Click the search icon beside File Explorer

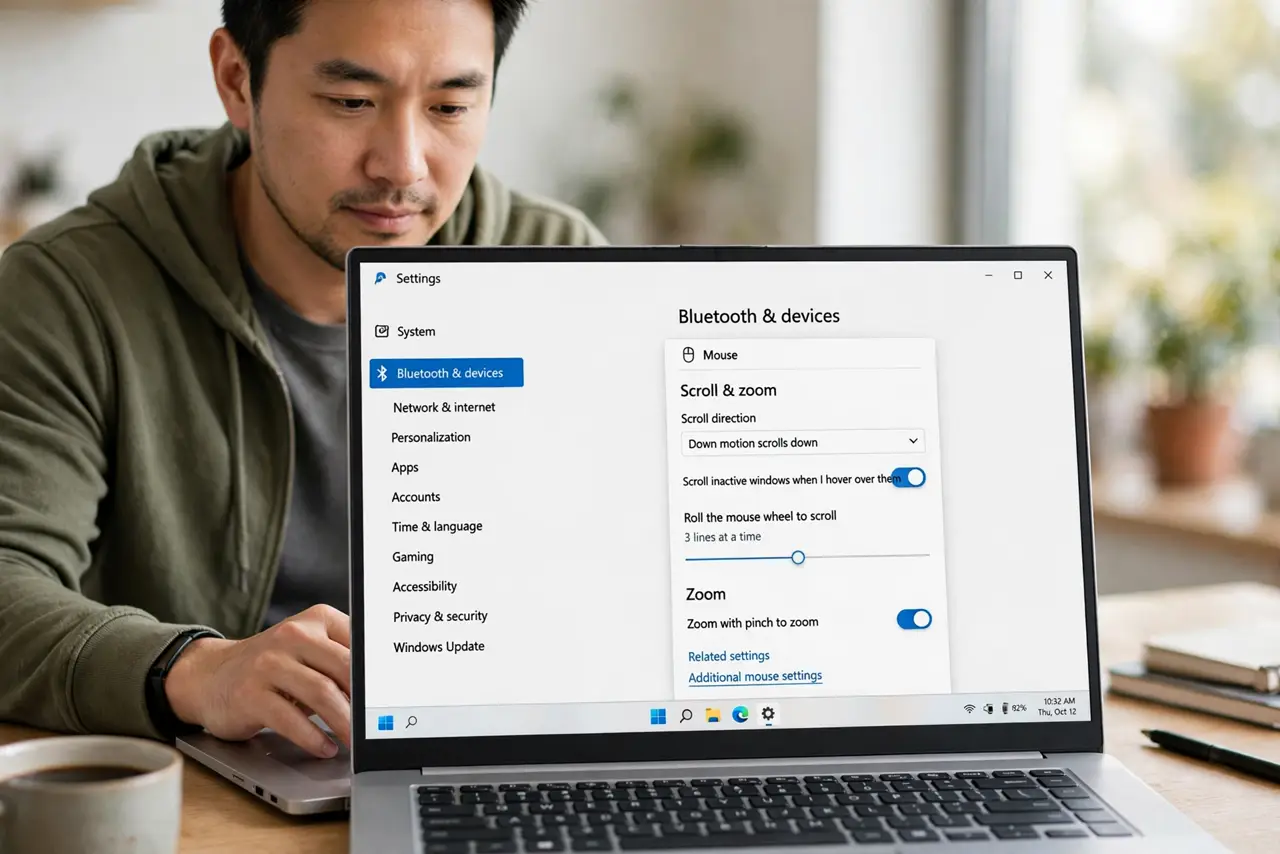tap(686, 715)
